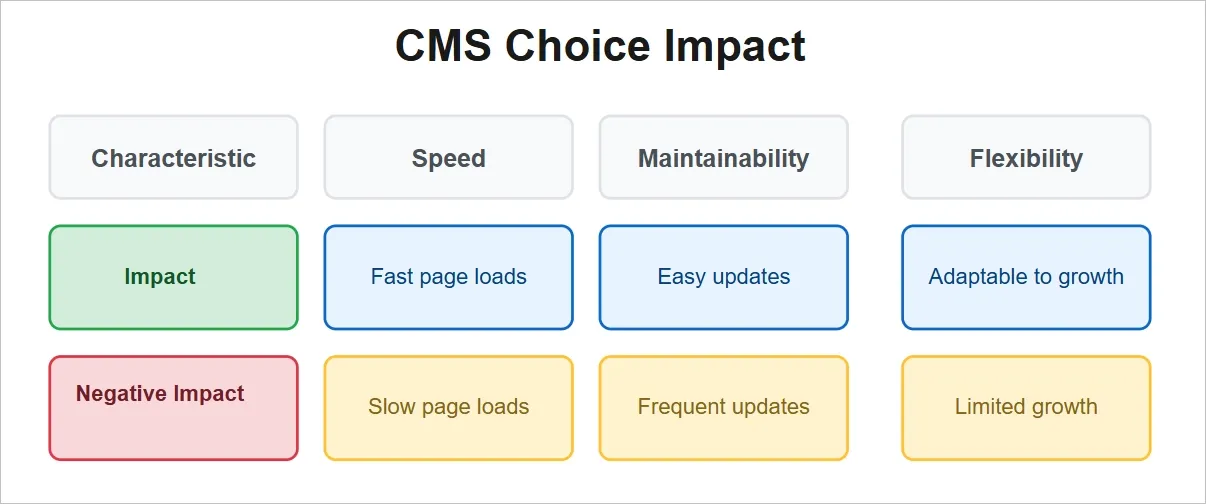Screen dimensions: 1206x504
Task: Select the red Negative Impact box
Action: [173, 408]
